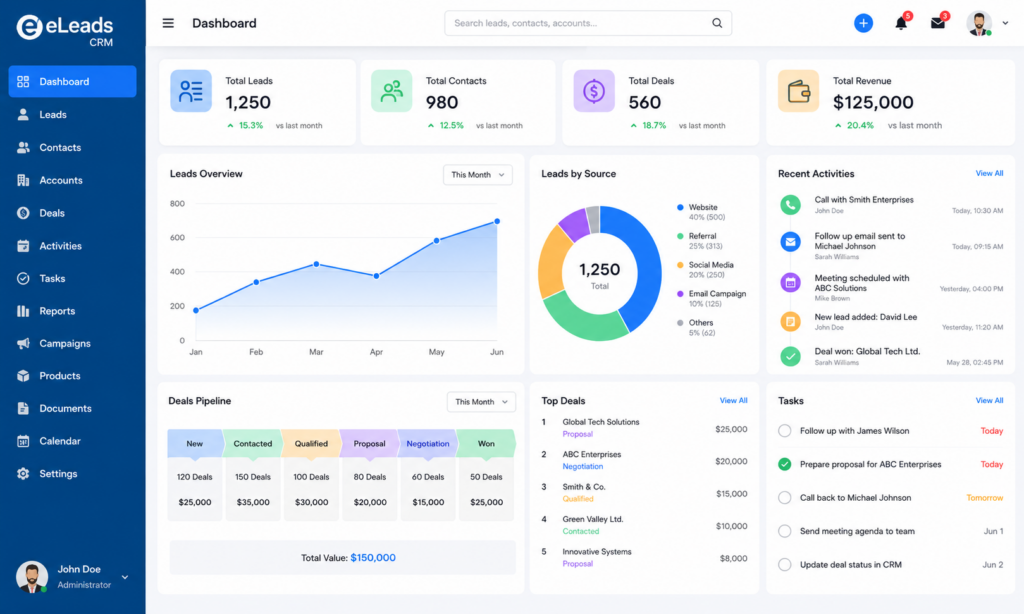Open the Dashboard sidebar item
The image size is (1024, 614).
(72, 82)
